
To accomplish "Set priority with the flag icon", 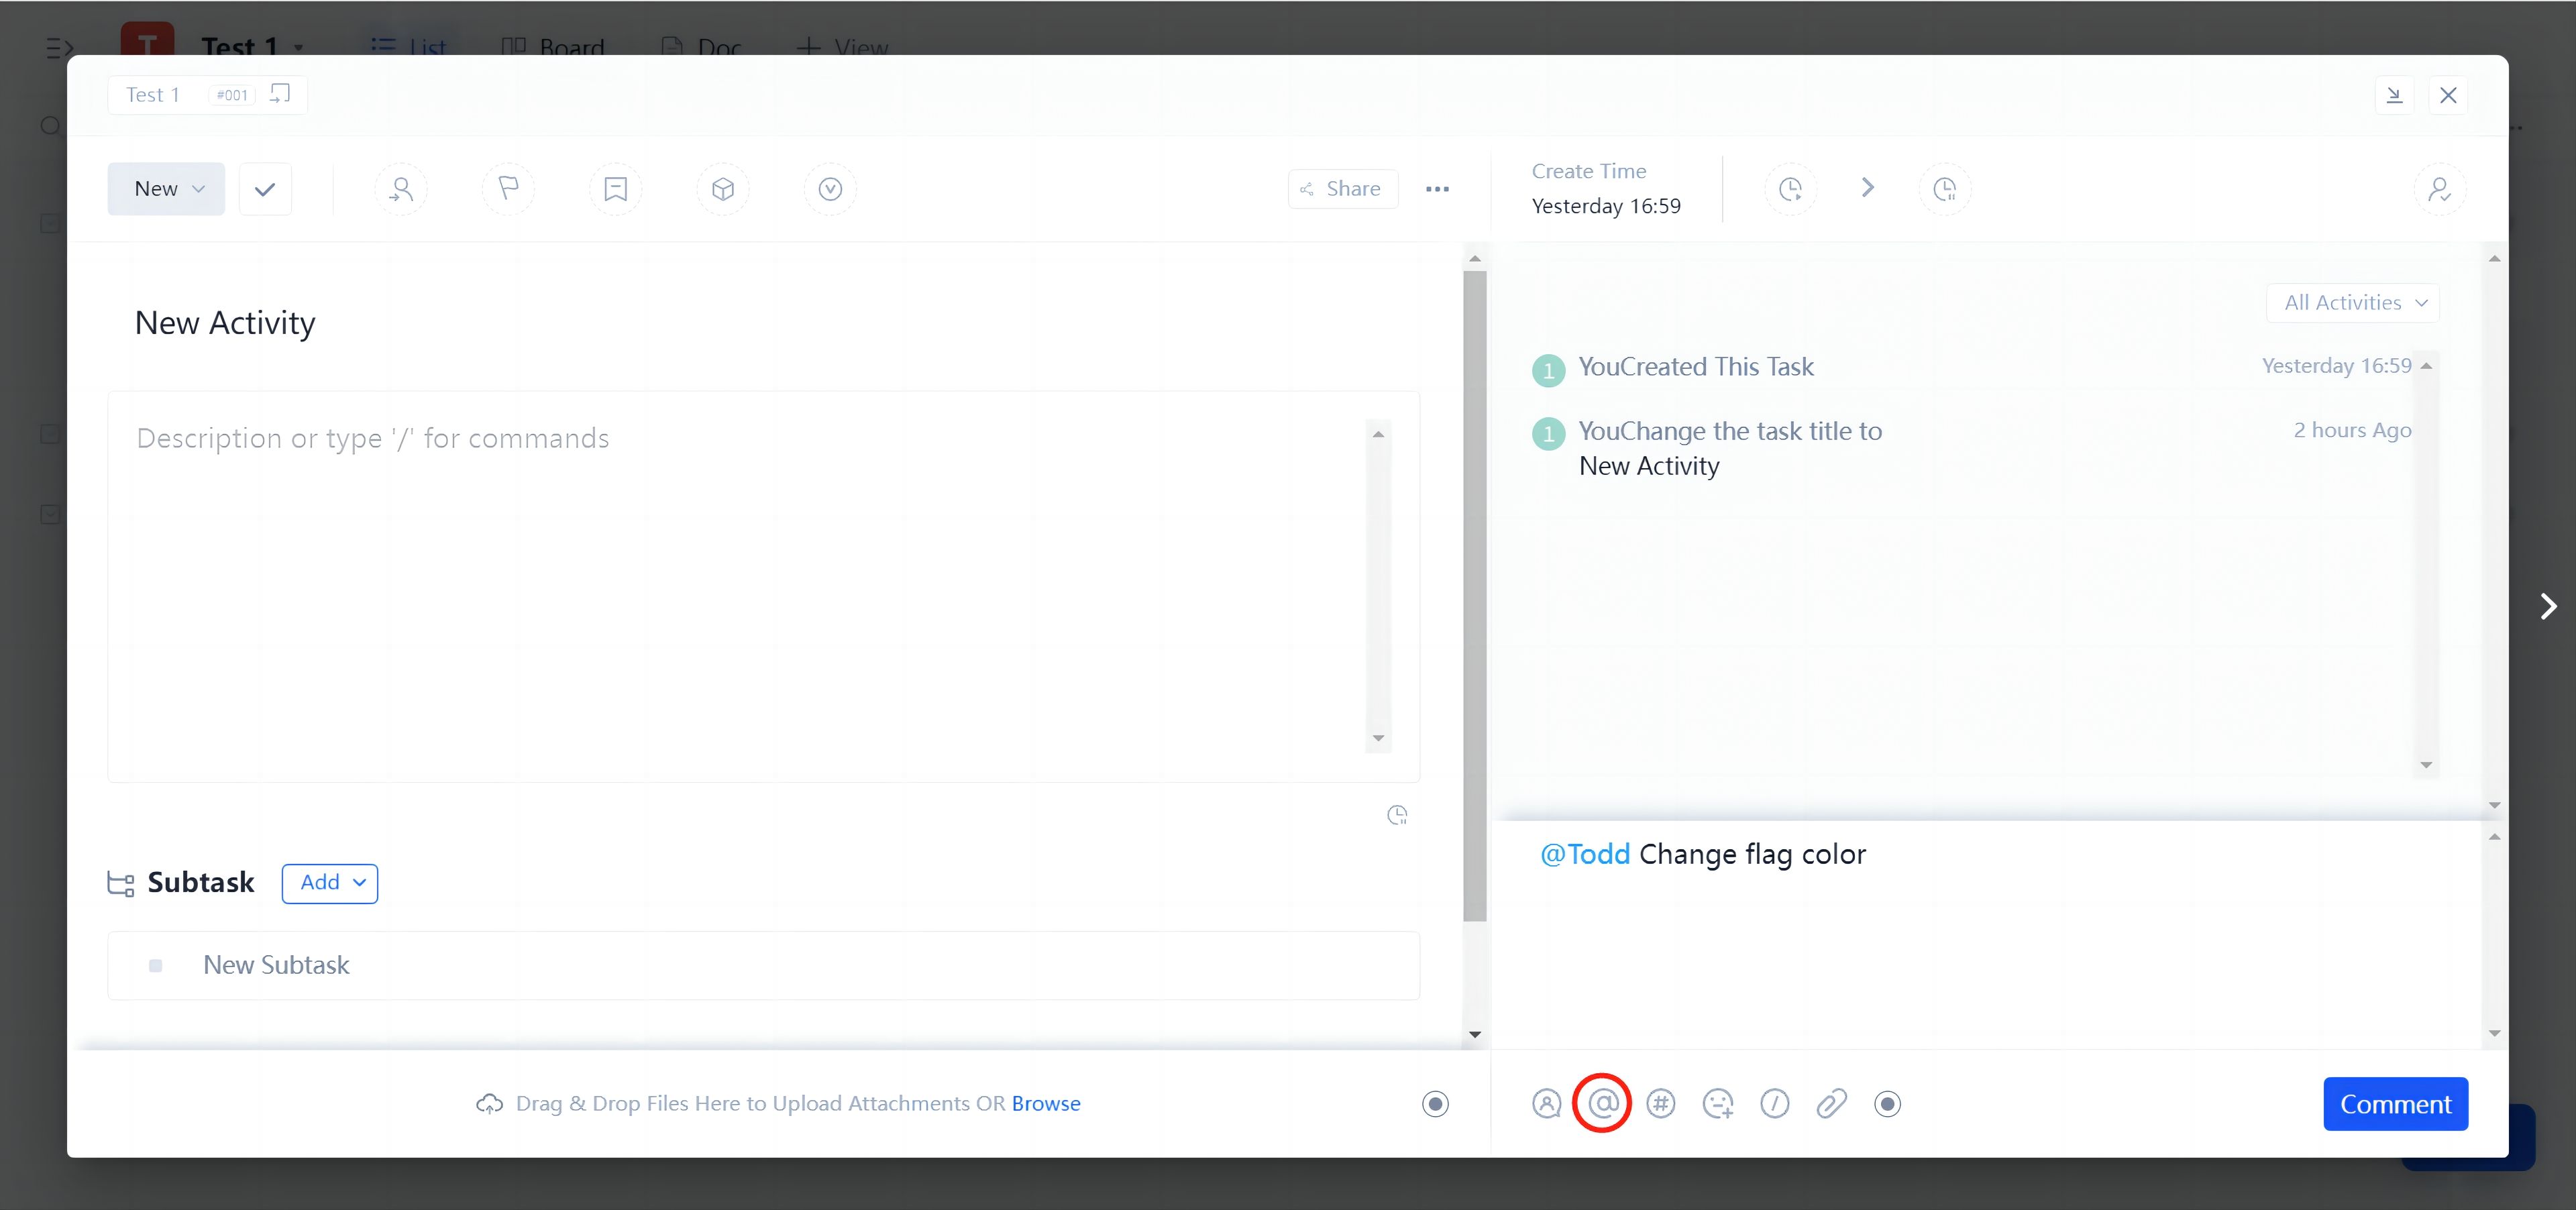I will [x=508, y=189].
